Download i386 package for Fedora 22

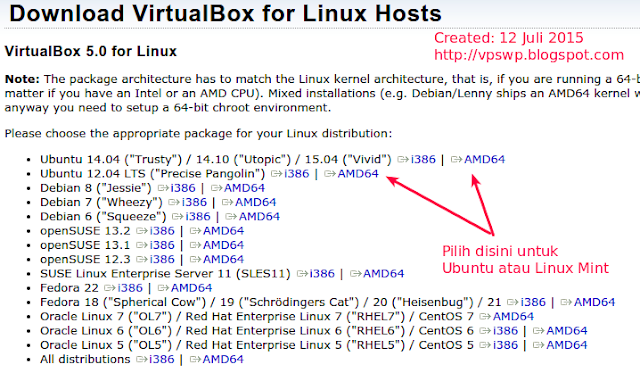[x=130, y=288]
